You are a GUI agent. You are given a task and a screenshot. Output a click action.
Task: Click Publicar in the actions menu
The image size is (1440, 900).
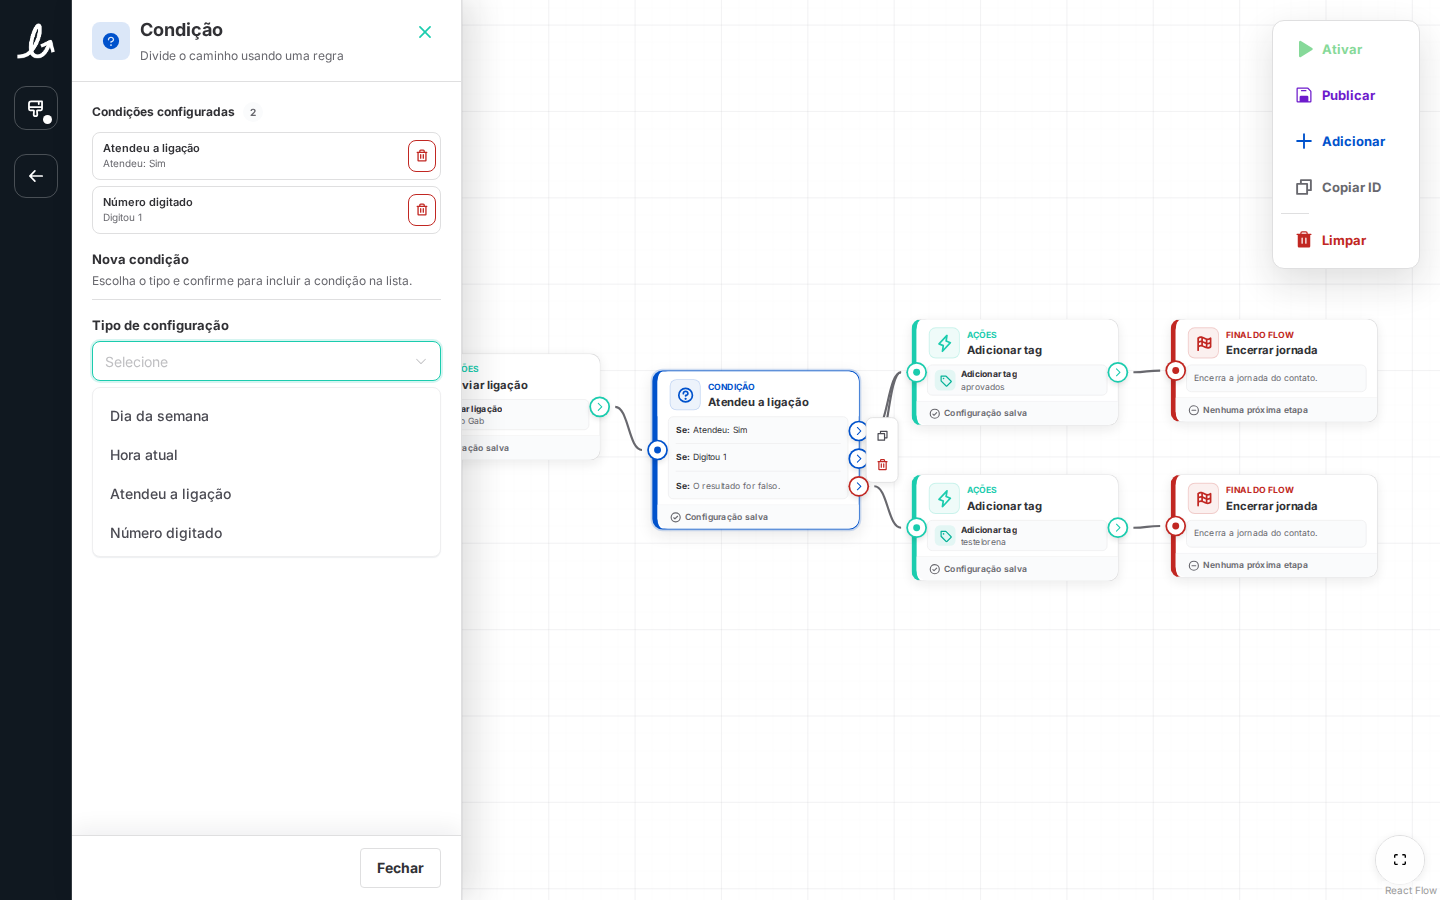tap(1346, 95)
